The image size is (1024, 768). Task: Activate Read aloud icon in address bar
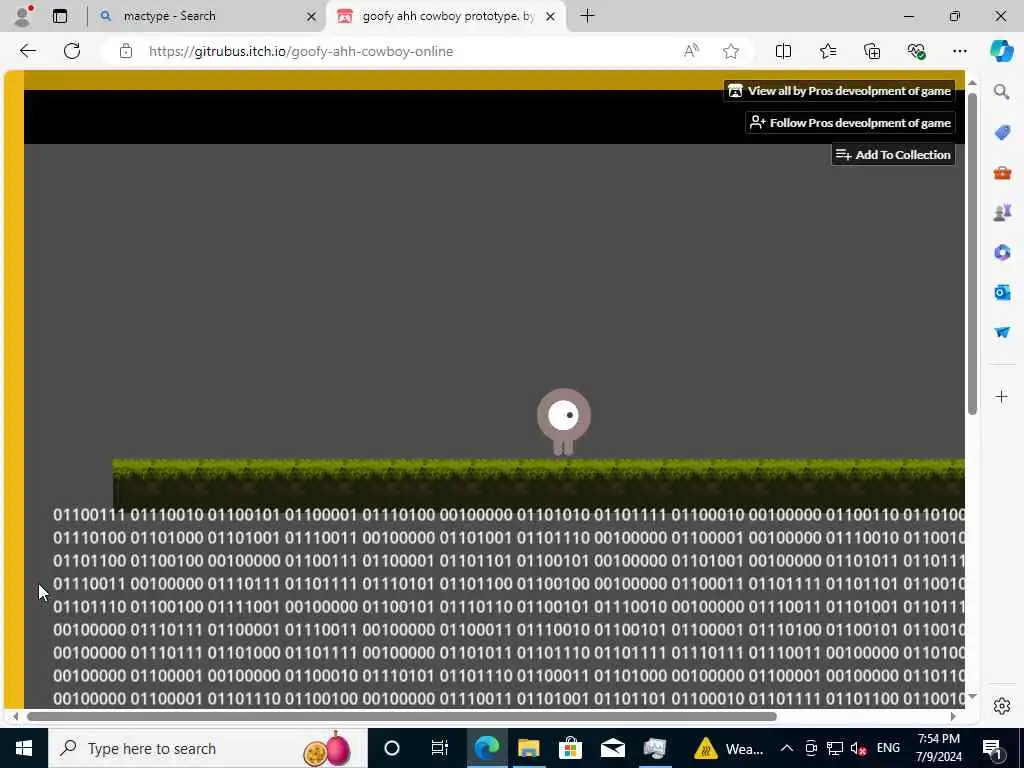click(x=691, y=51)
